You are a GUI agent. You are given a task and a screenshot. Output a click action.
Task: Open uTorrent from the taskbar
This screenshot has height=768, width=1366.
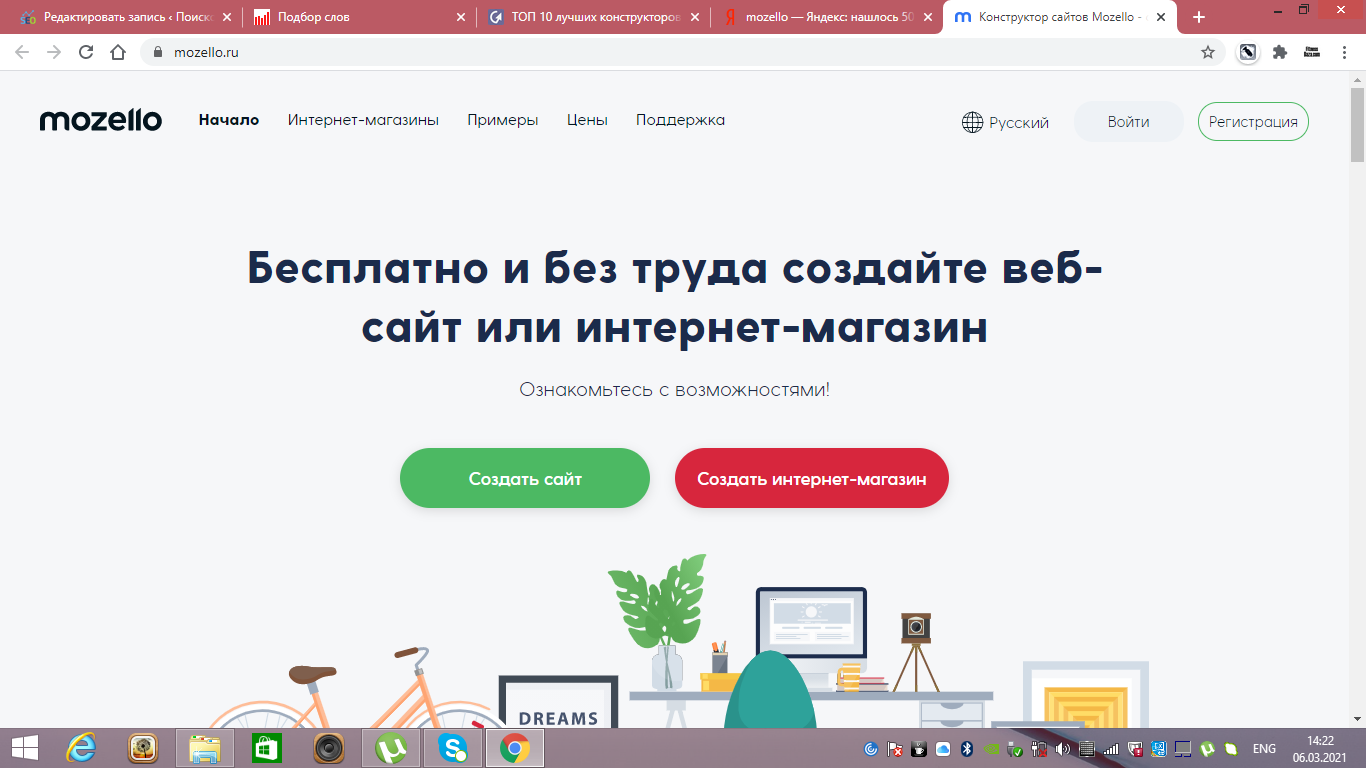pos(390,748)
